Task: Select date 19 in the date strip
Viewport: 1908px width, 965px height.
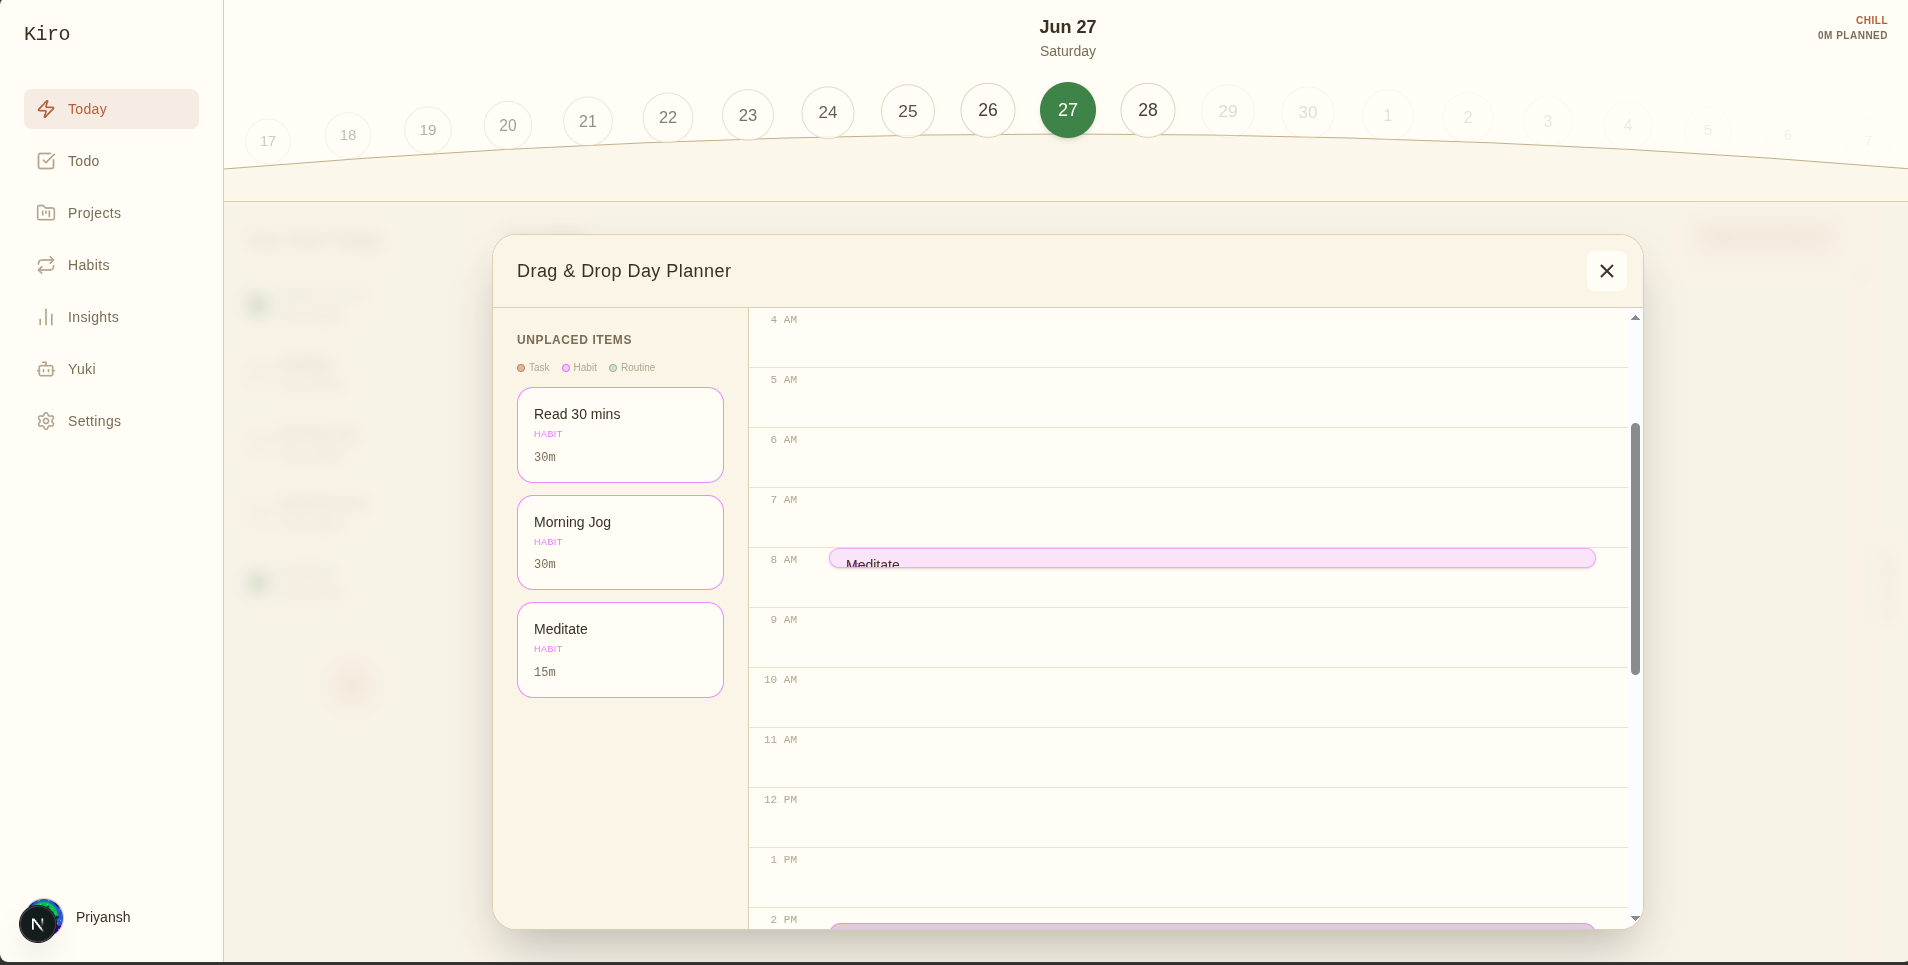Action: click(x=428, y=130)
